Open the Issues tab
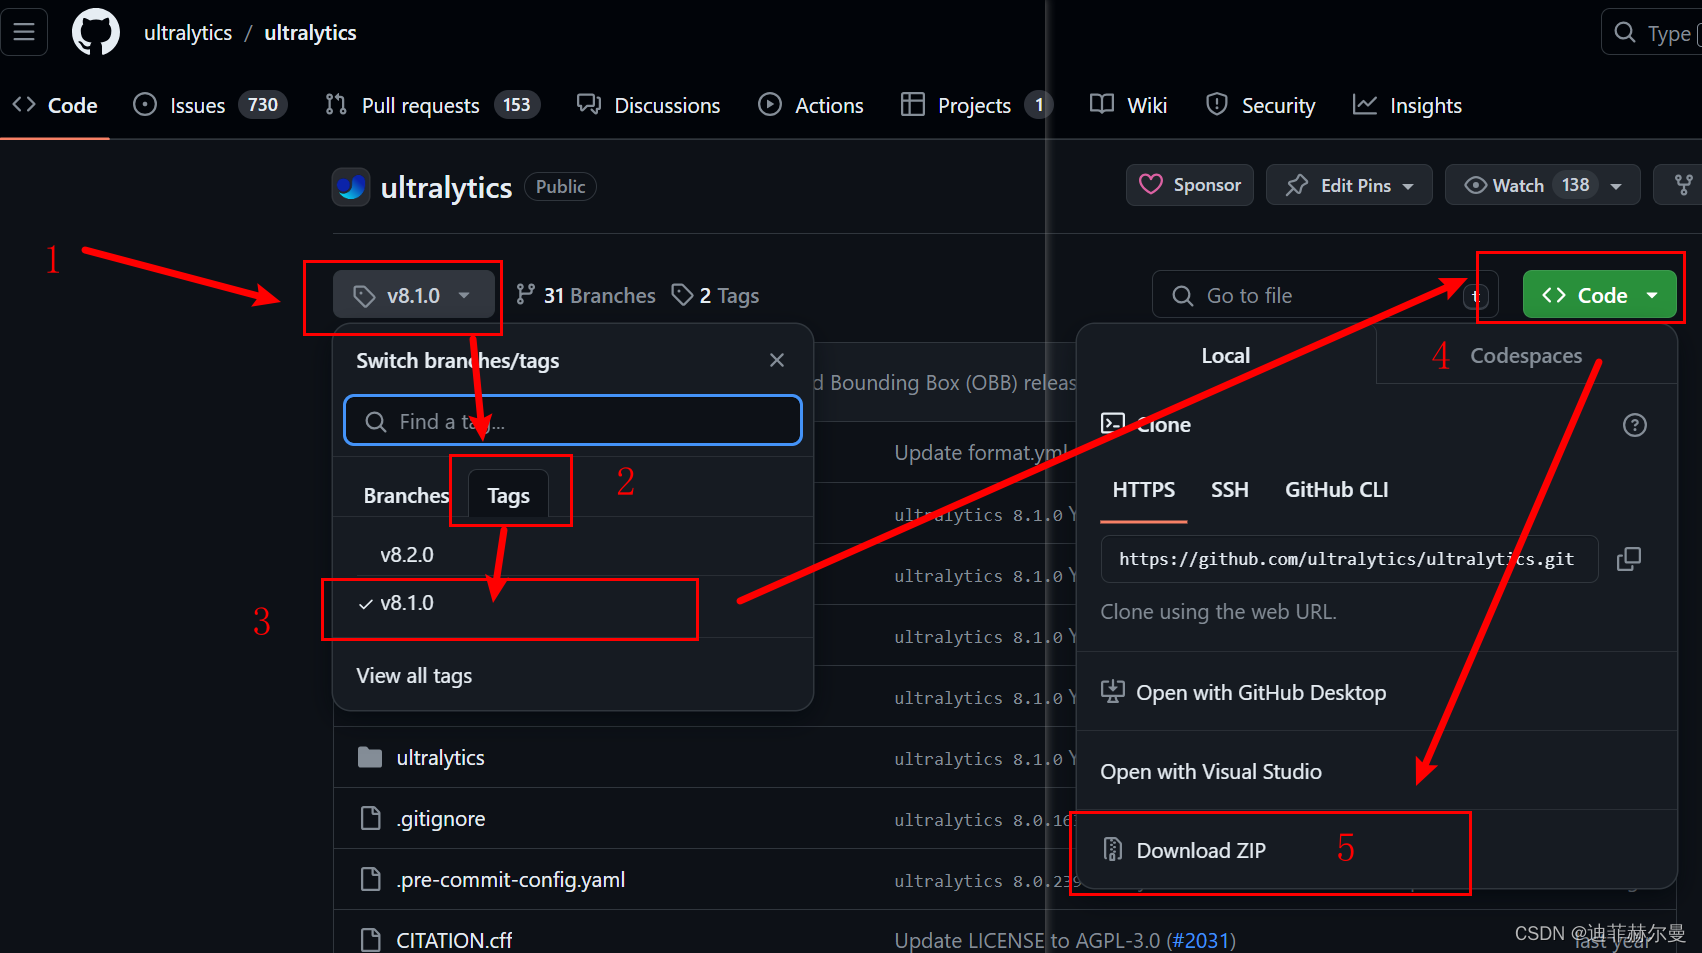 (210, 105)
